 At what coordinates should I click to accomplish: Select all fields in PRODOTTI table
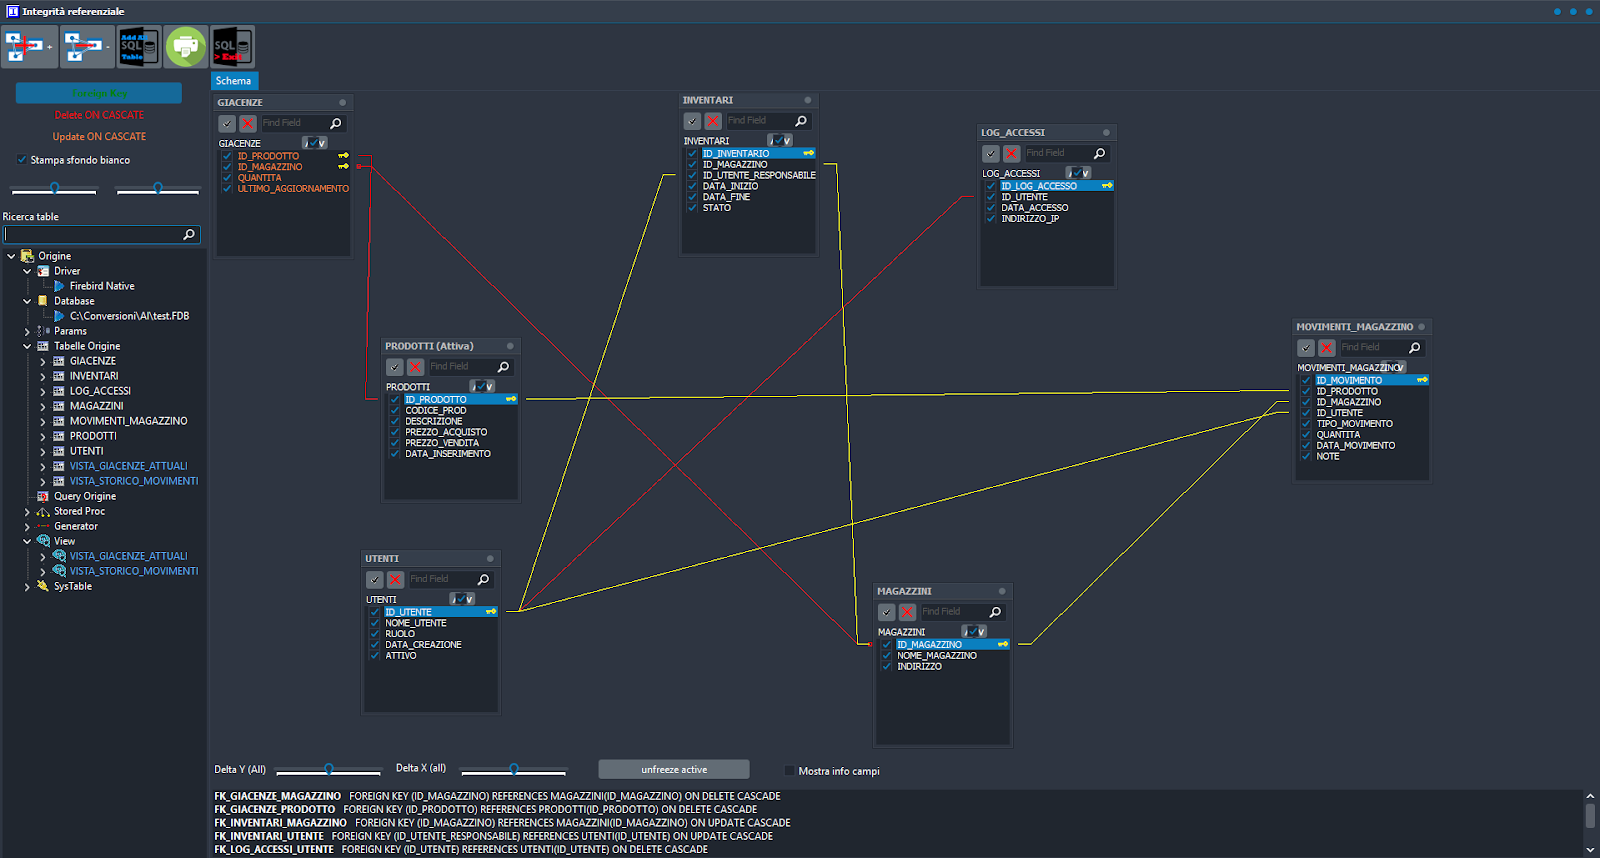coord(394,367)
